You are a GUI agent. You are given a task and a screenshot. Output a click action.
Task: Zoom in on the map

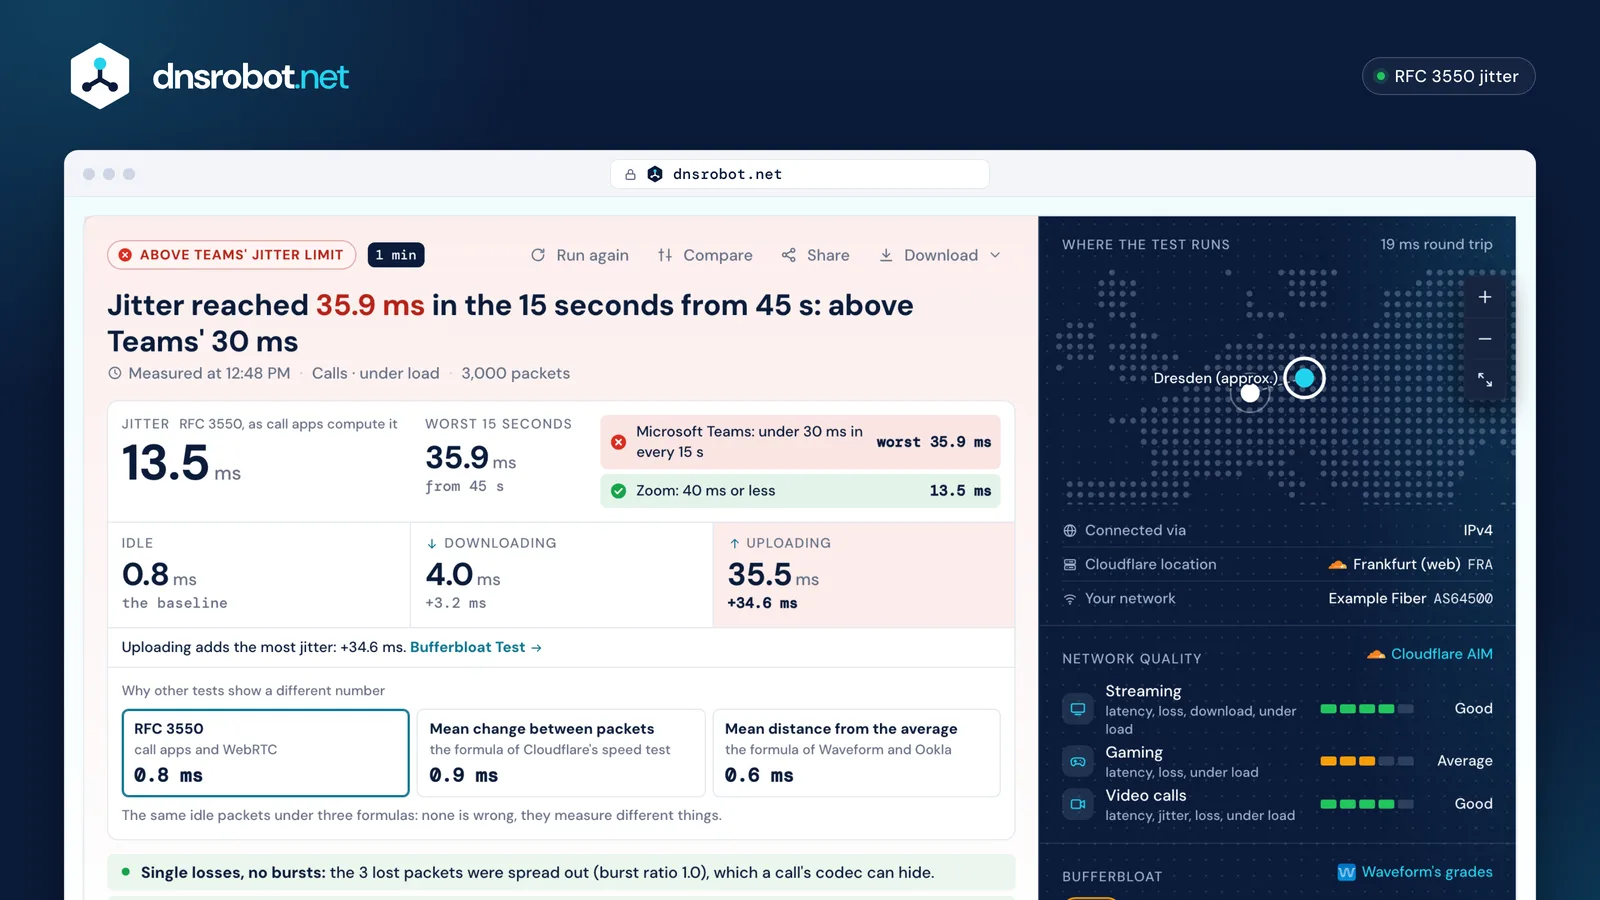[x=1485, y=297]
